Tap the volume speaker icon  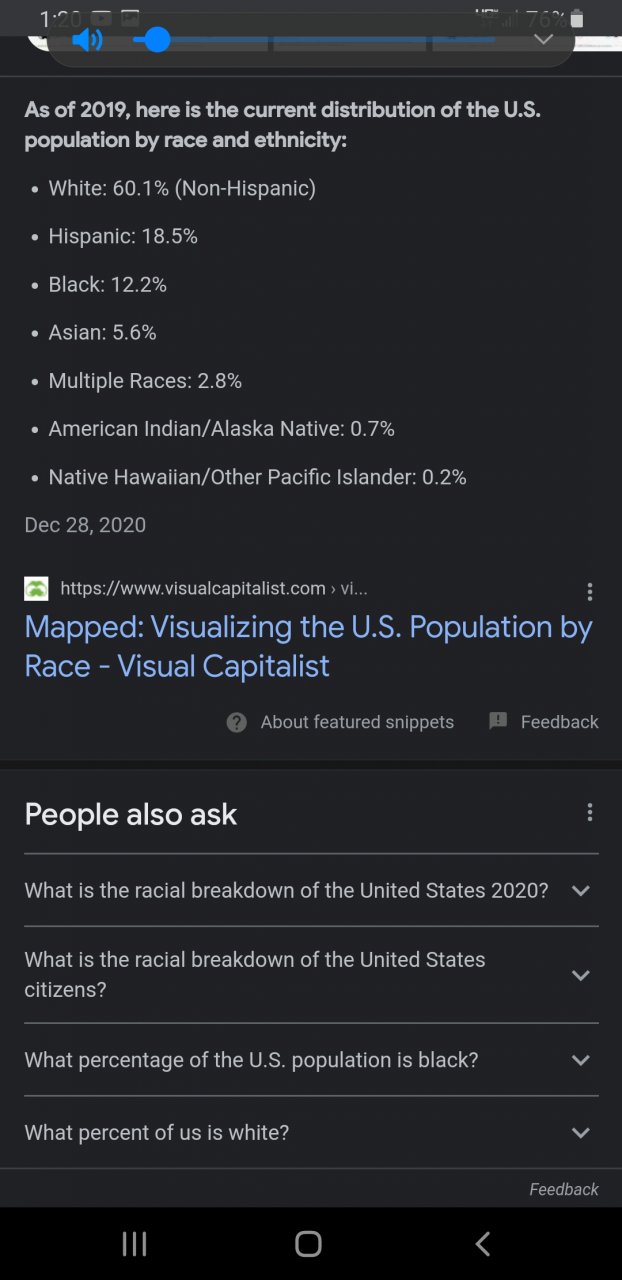click(x=88, y=40)
